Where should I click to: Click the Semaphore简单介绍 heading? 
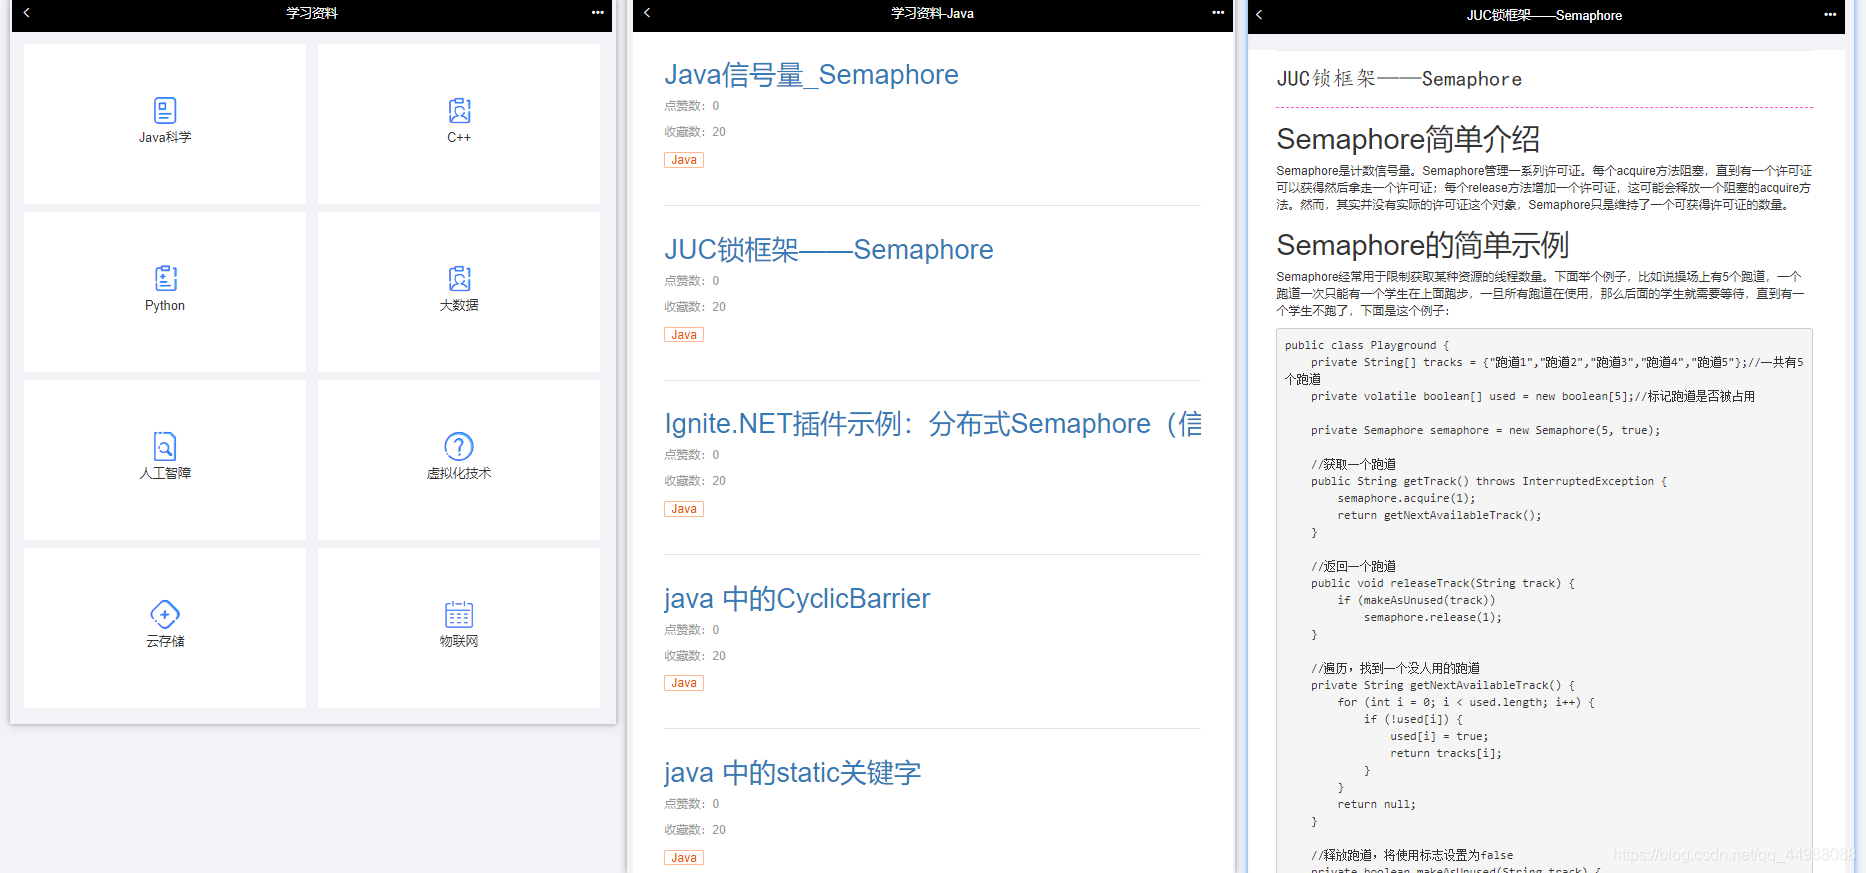point(1408,139)
